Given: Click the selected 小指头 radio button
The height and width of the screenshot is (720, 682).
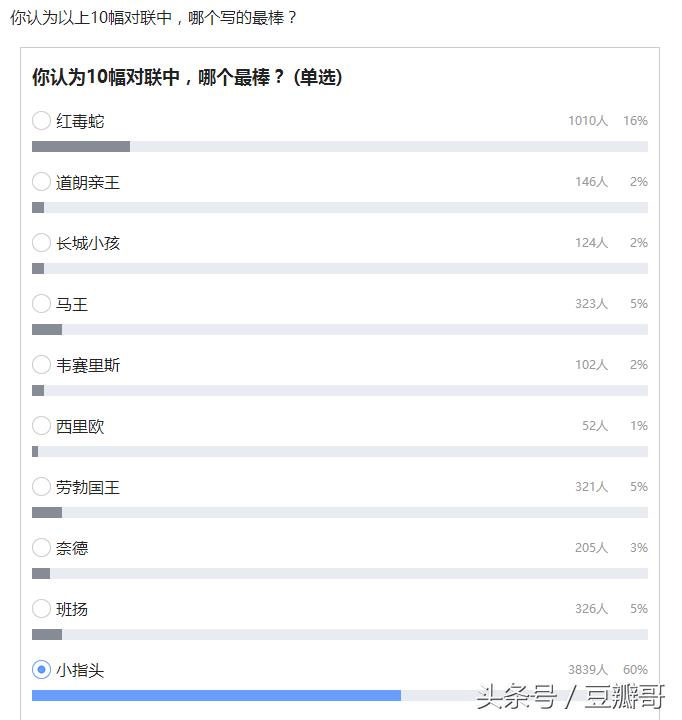Looking at the screenshot, I should [41, 669].
